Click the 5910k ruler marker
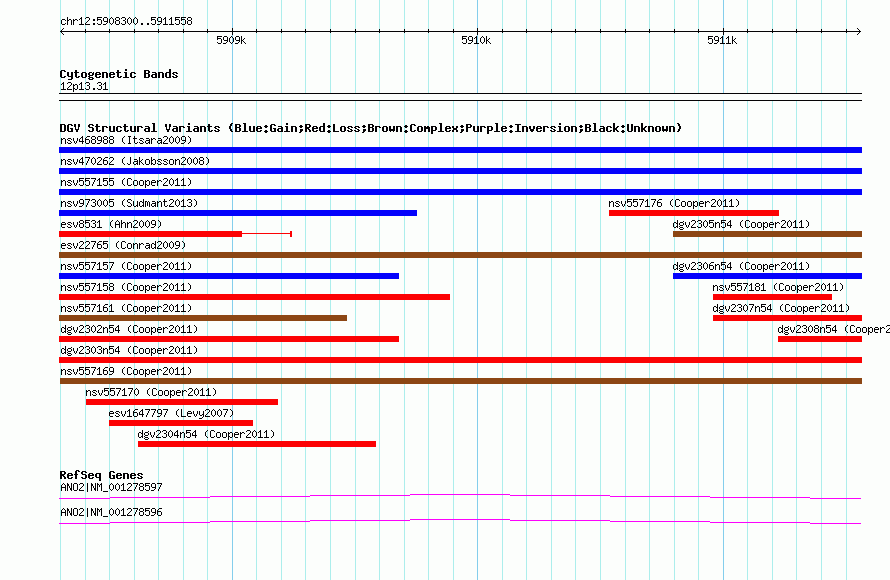This screenshot has width=890, height=580. pyautogui.click(x=476, y=40)
